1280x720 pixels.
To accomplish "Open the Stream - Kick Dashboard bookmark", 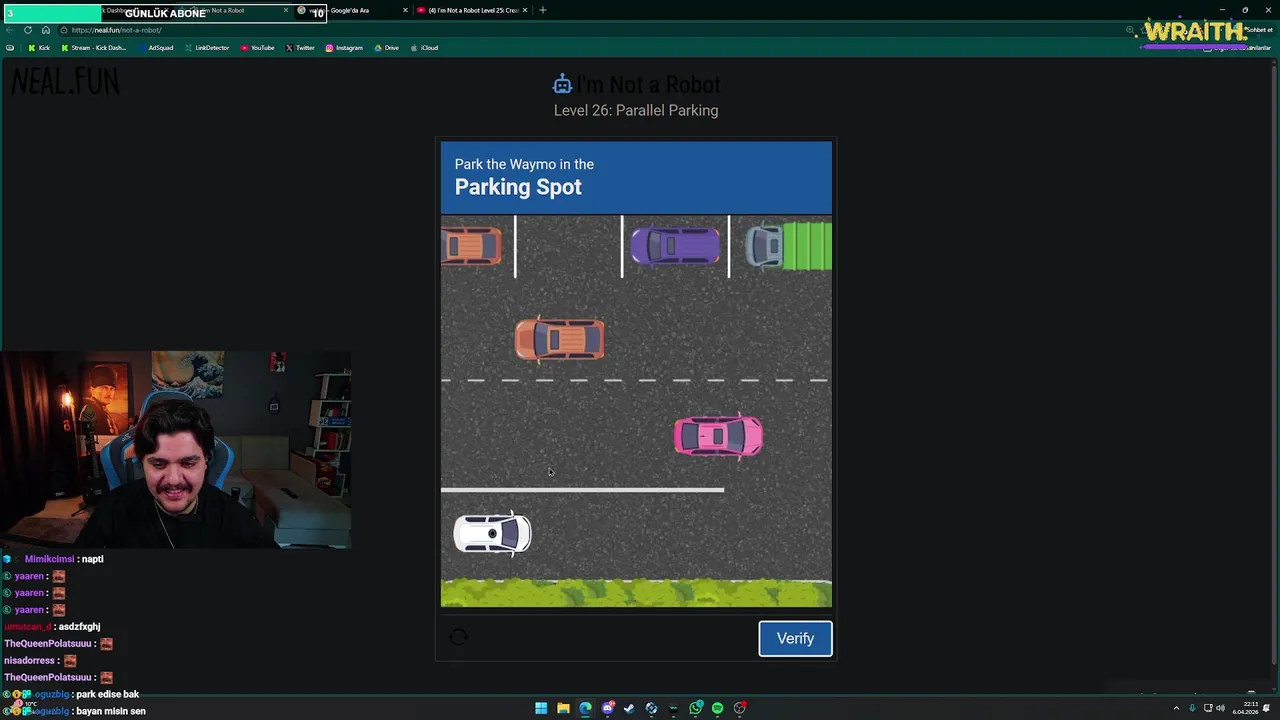I will pyautogui.click(x=94, y=48).
